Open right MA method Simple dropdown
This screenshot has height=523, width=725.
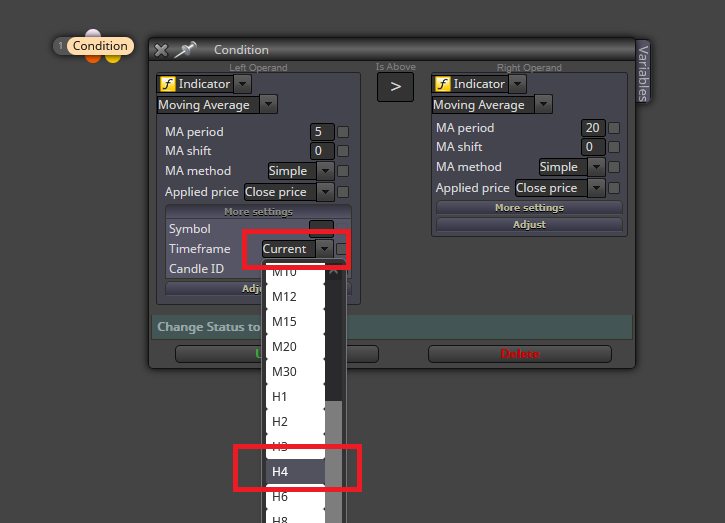click(596, 167)
